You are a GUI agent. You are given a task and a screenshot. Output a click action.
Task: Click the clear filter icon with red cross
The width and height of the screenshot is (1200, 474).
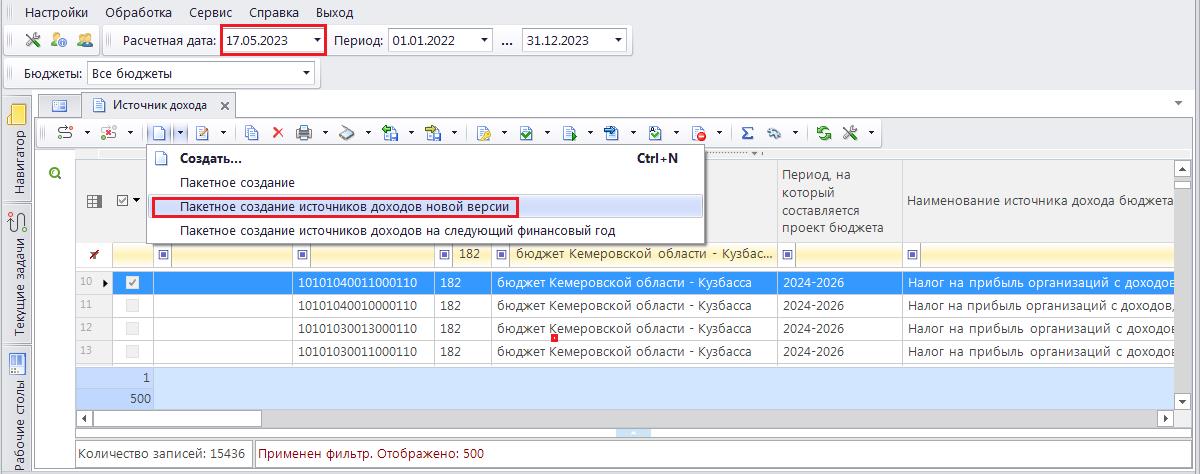click(109, 132)
